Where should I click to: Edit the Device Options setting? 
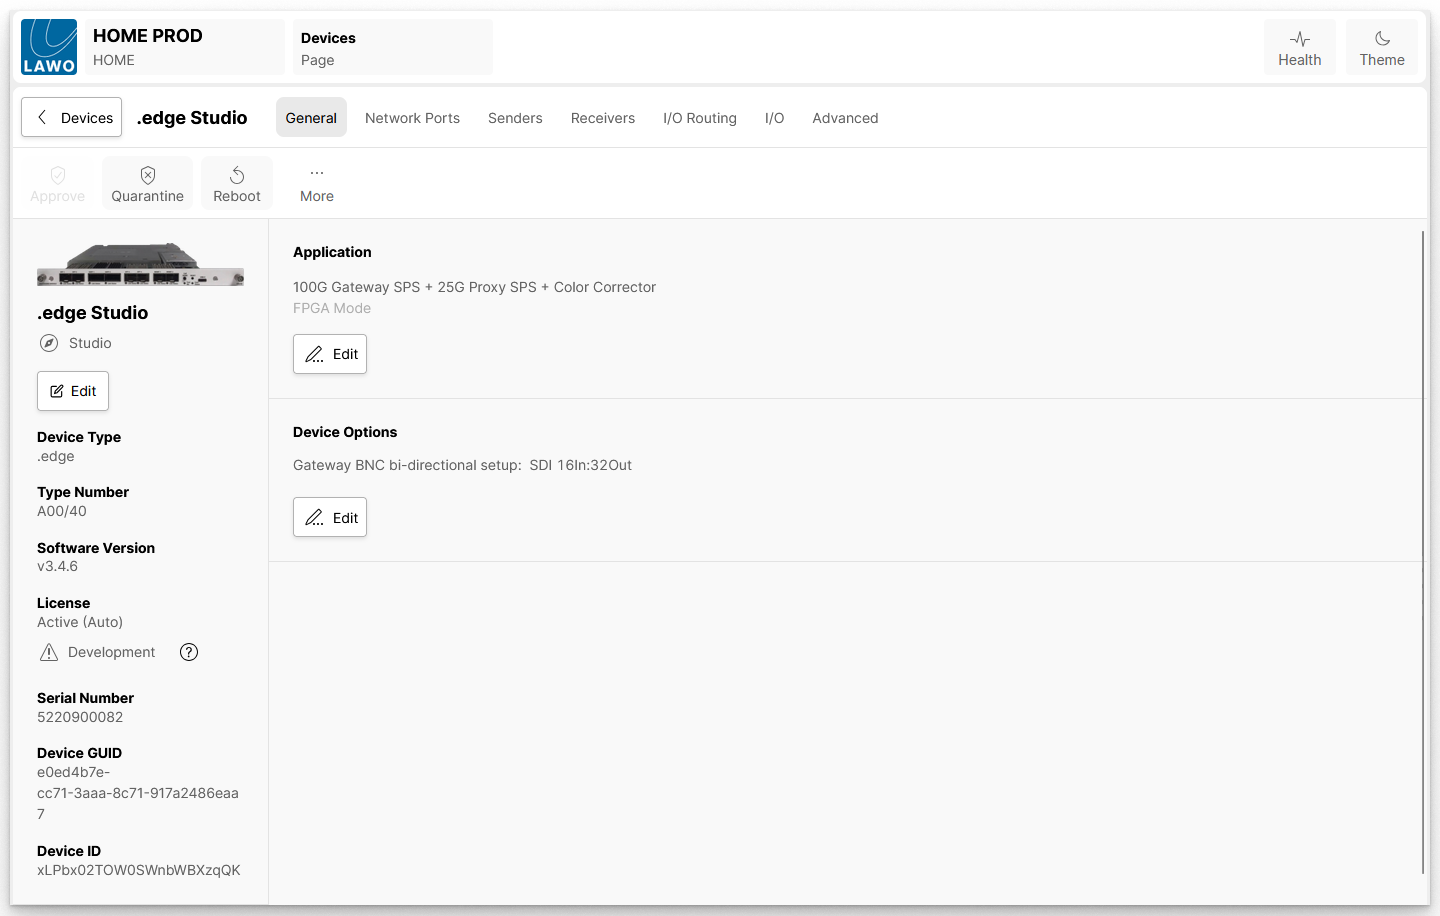point(330,517)
